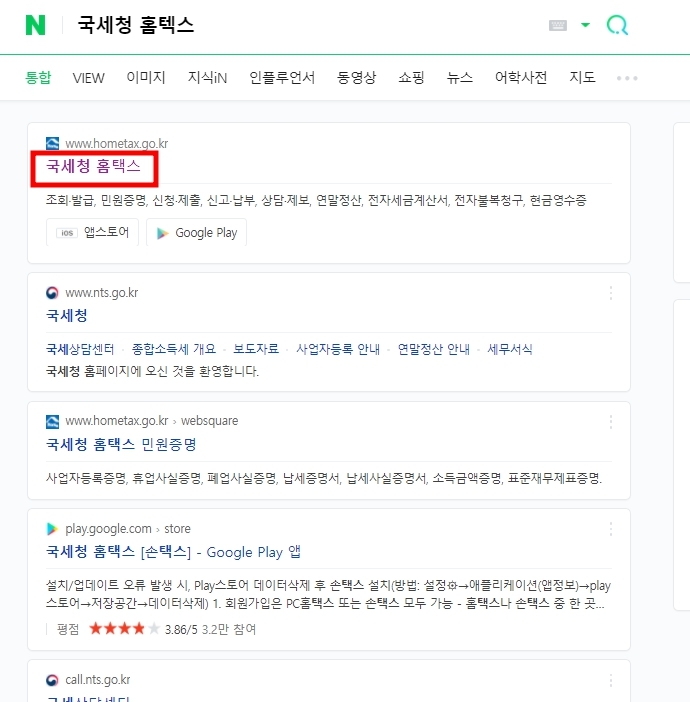Open the options menu for Google Play result
Viewport: 690px width, 702px height.
coord(611,529)
